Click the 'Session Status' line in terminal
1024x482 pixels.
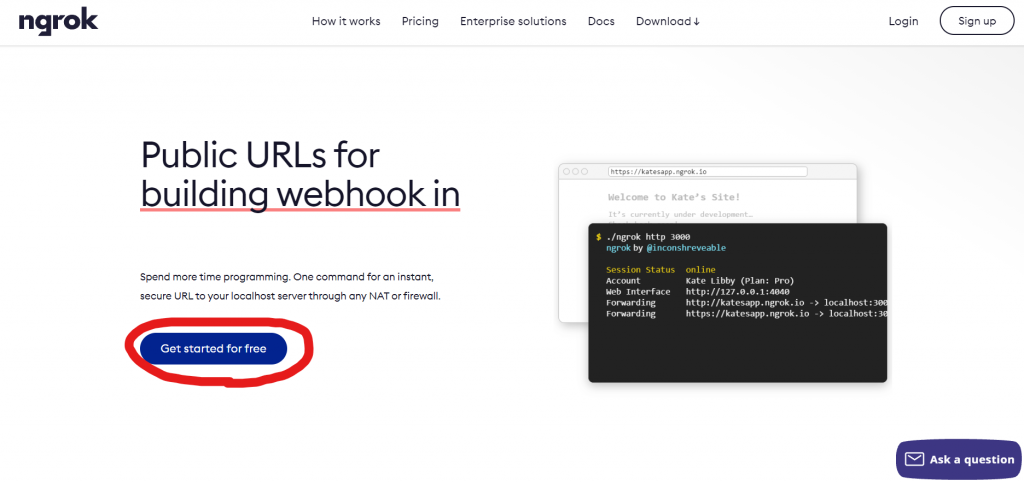coord(661,270)
